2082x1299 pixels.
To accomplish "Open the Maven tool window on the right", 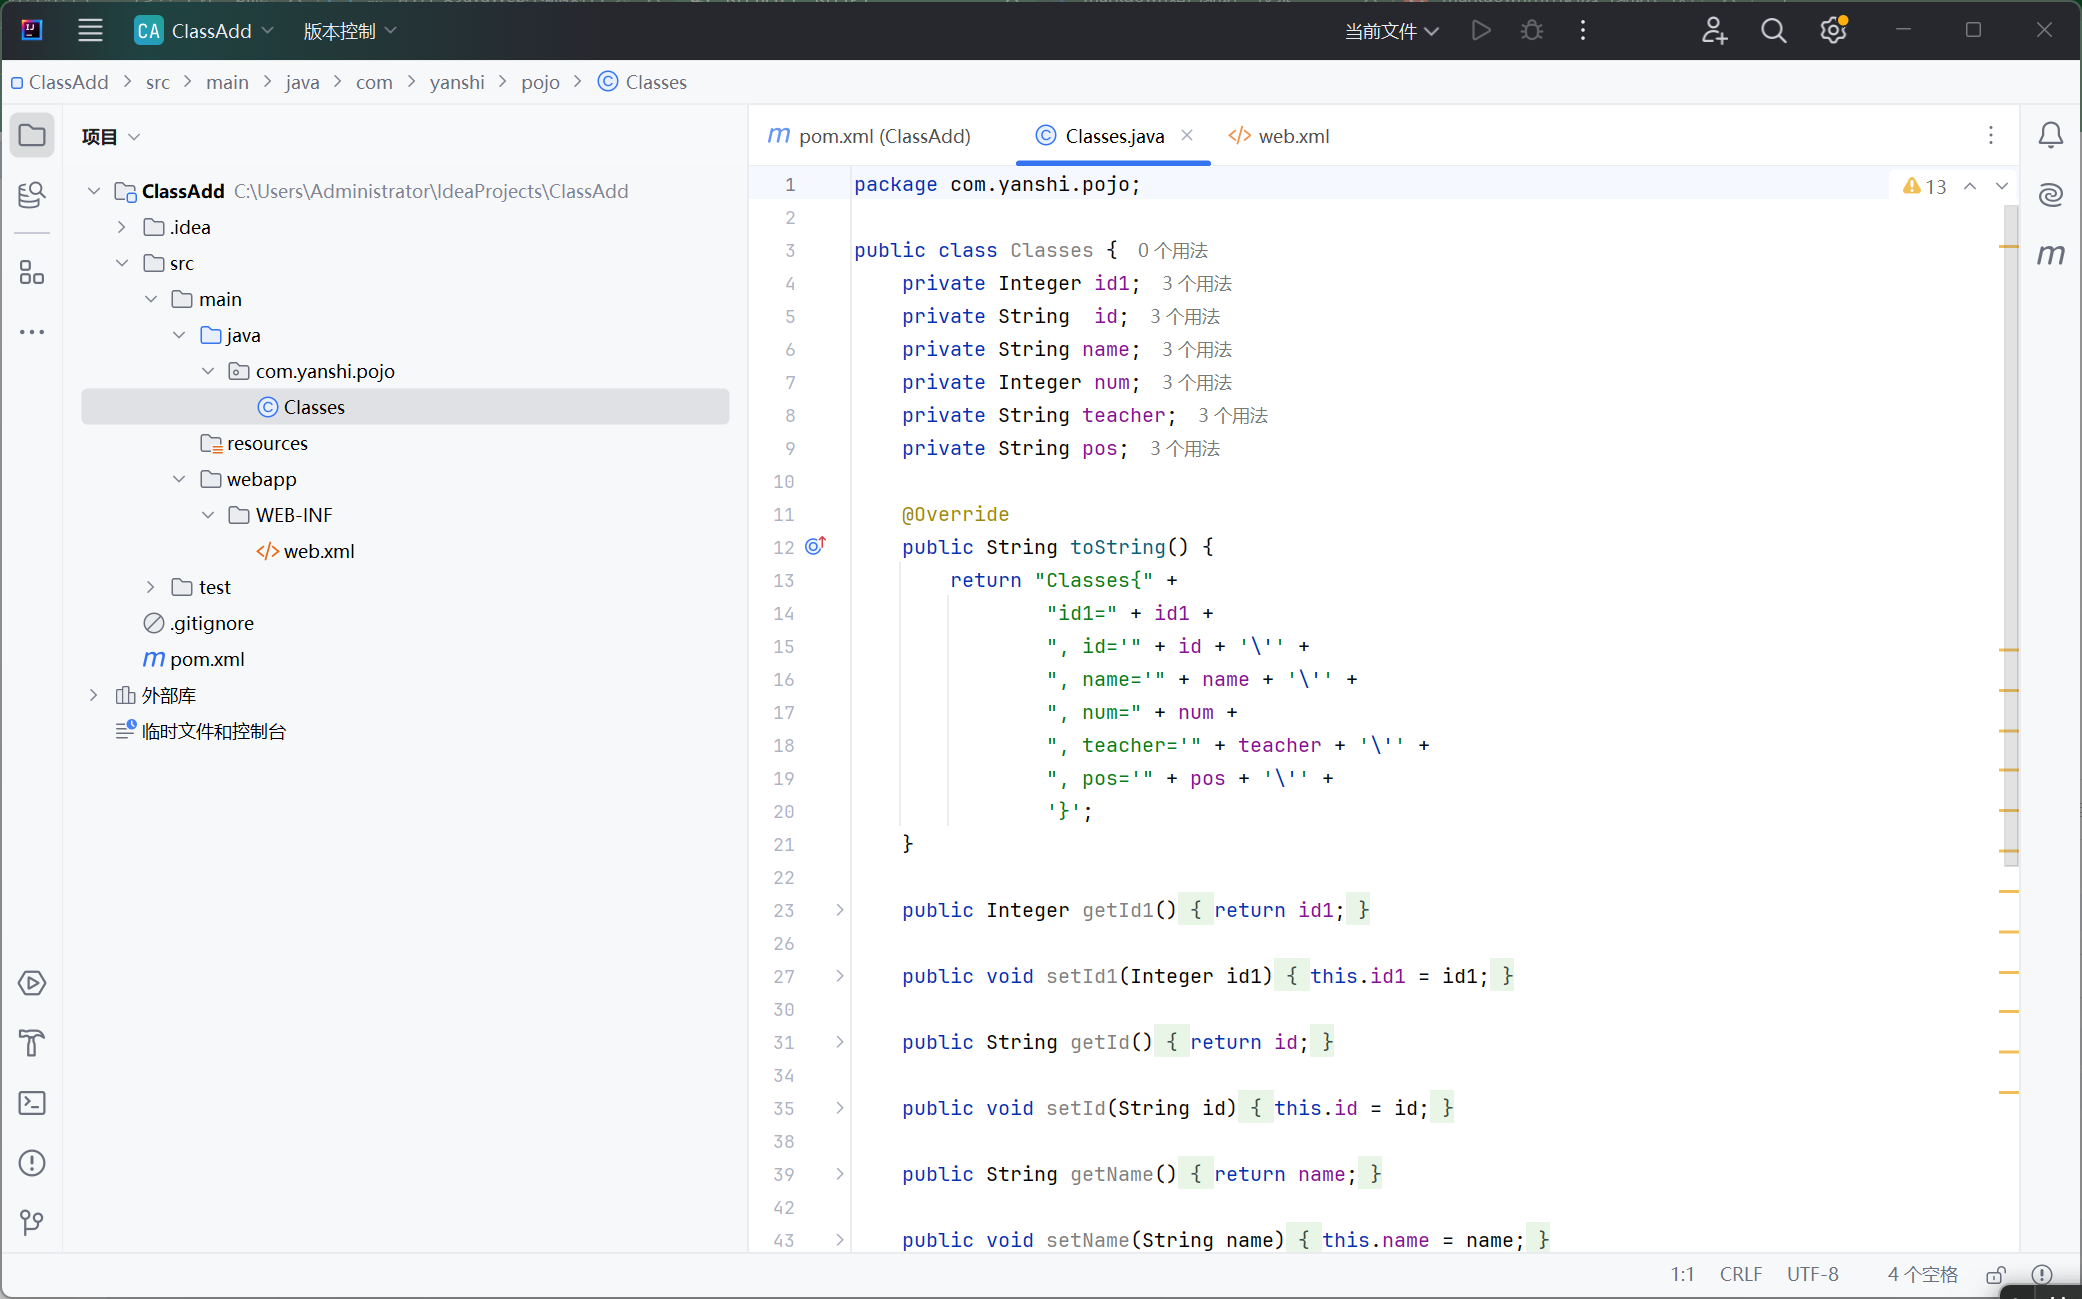I will point(2050,254).
